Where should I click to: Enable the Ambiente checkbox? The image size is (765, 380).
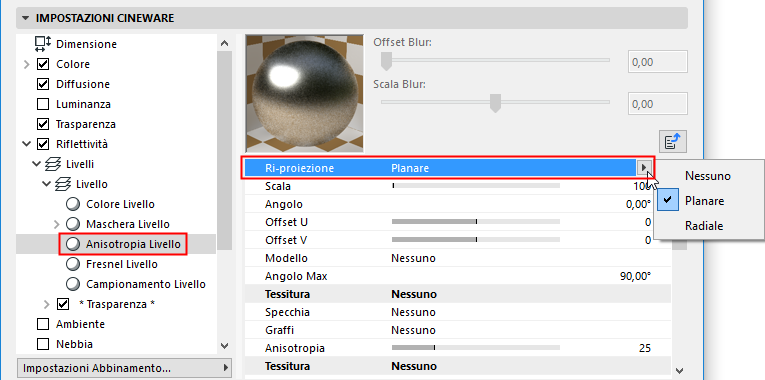[43, 324]
